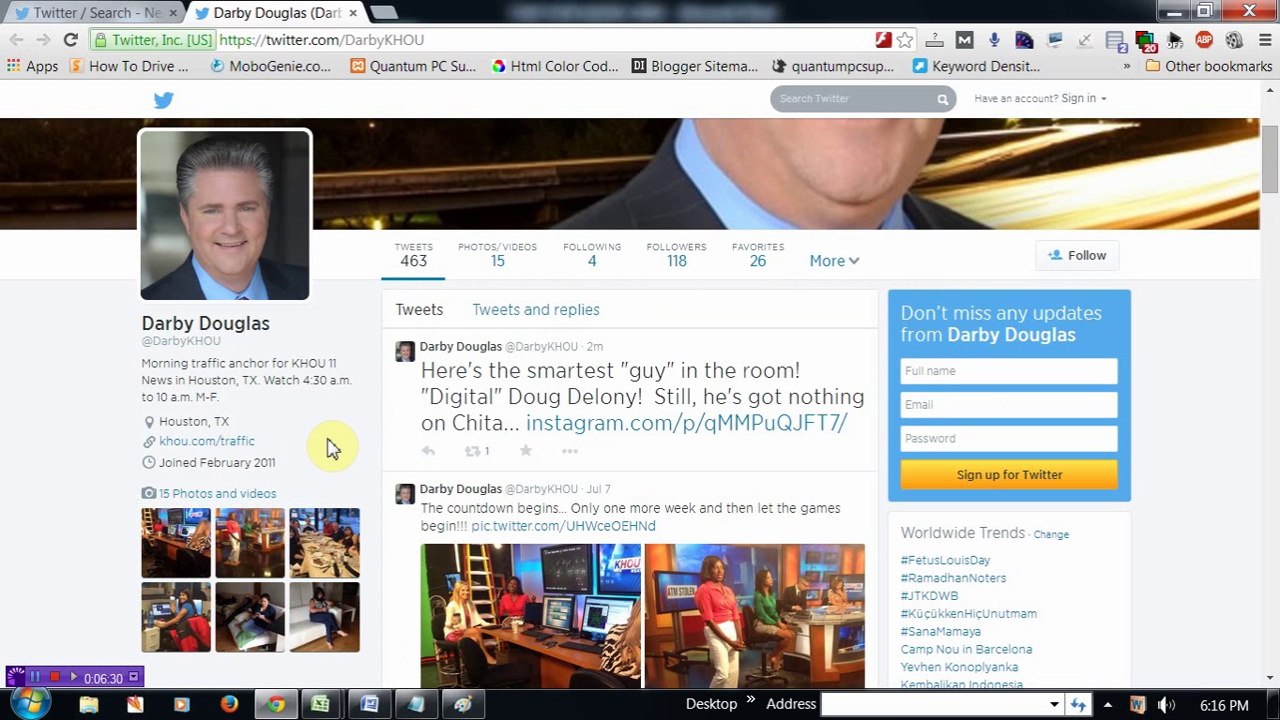
Task: Click the page vertical scrollbar thumb
Action: pyautogui.click(x=1270, y=160)
